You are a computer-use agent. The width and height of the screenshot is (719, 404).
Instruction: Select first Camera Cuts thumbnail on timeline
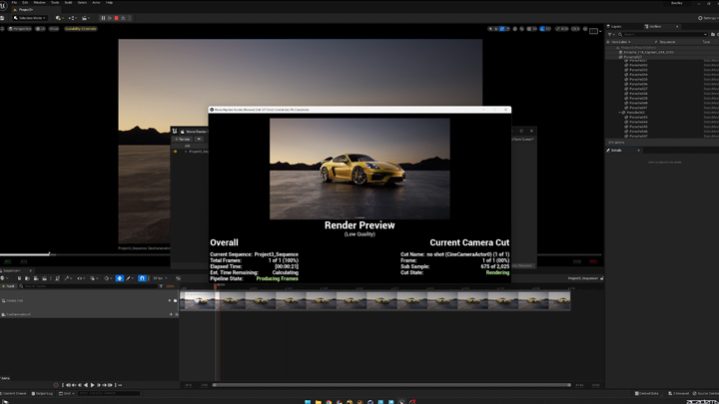point(199,301)
